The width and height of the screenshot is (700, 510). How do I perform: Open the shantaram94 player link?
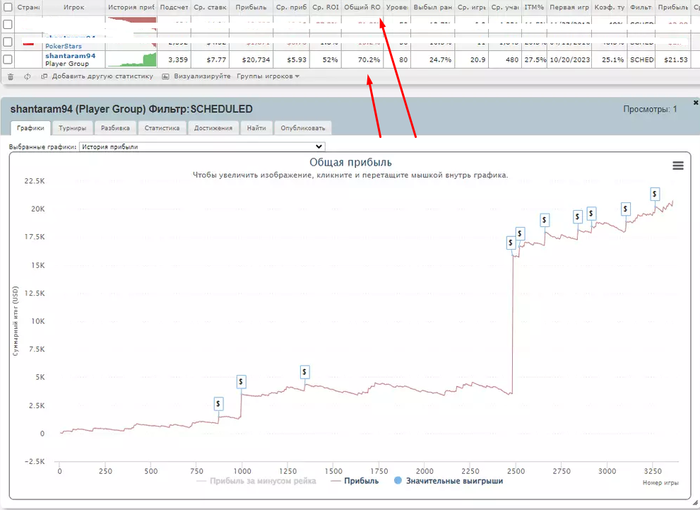point(70,56)
